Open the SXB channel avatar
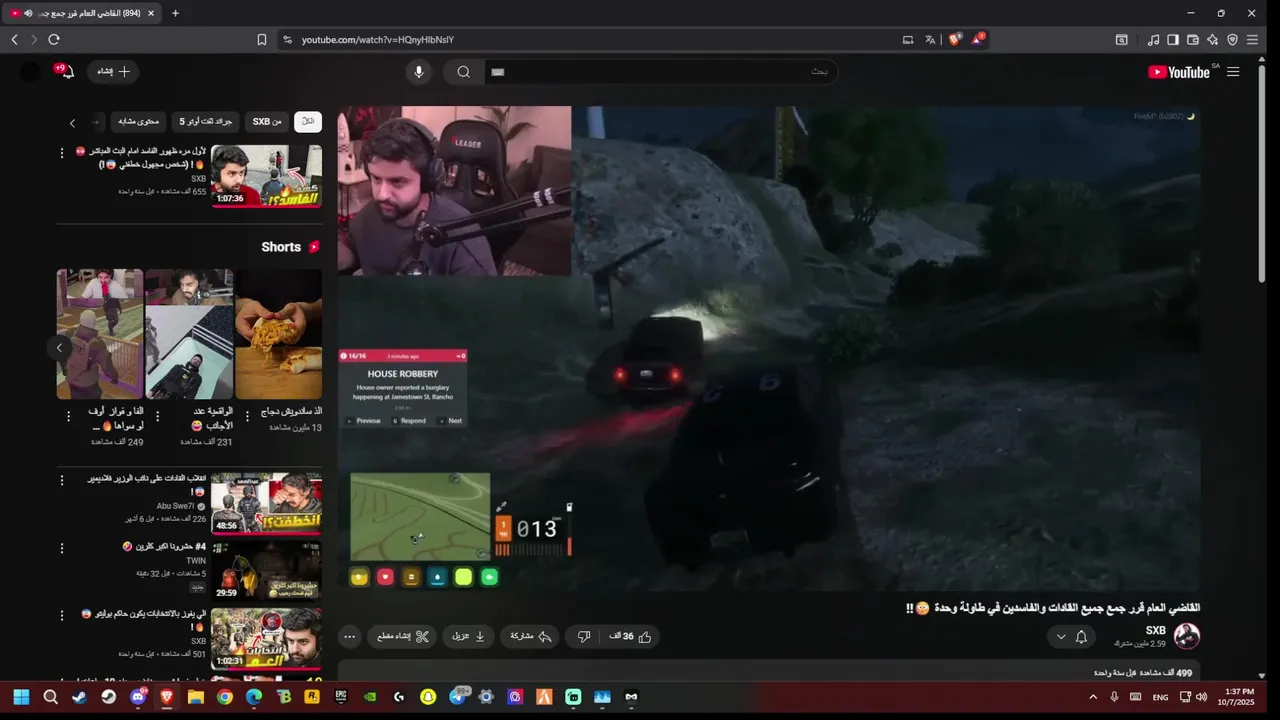Screen dimensions: 1280x720 pyautogui.click(x=1187, y=636)
